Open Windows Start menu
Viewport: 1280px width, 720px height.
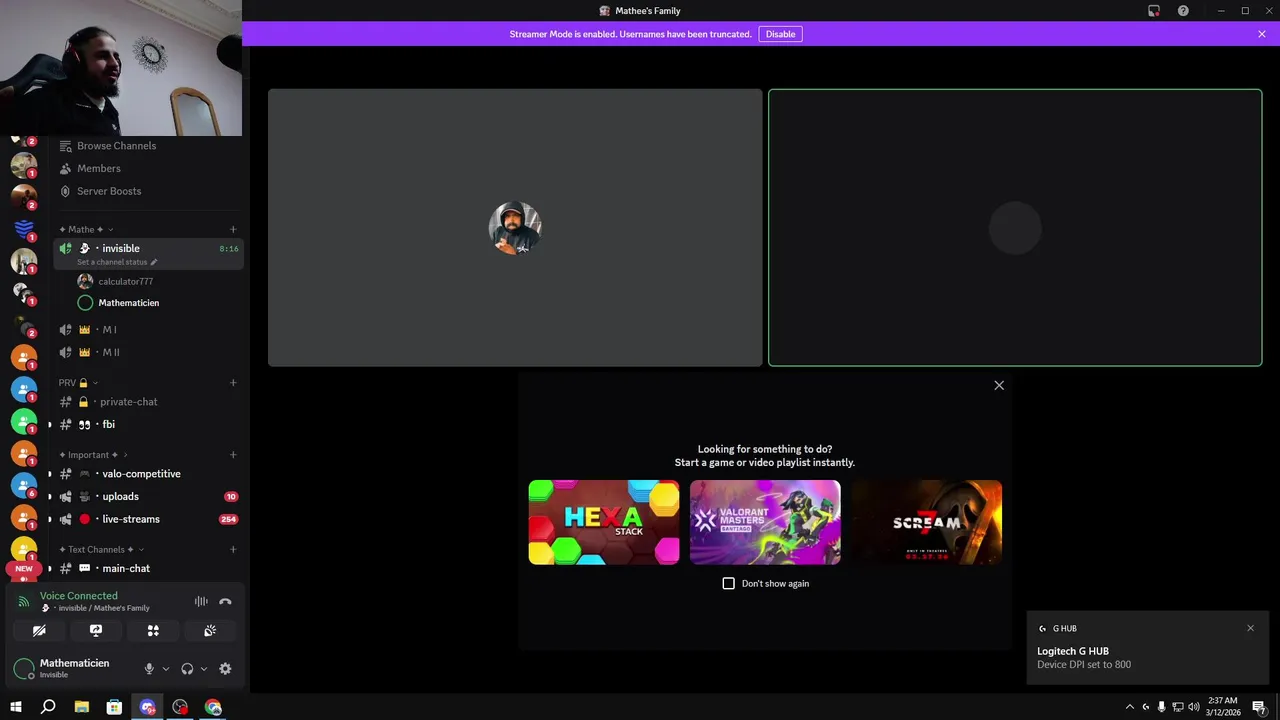pos(16,707)
